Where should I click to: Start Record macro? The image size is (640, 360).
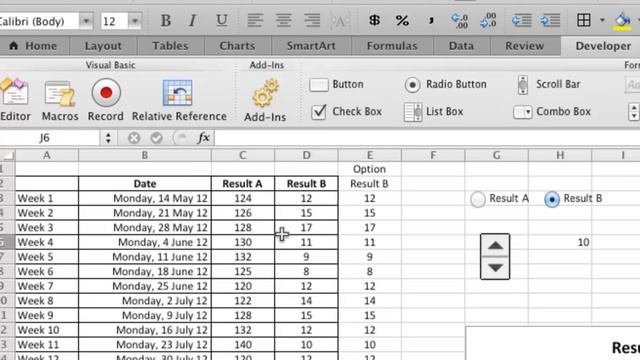coord(106,100)
